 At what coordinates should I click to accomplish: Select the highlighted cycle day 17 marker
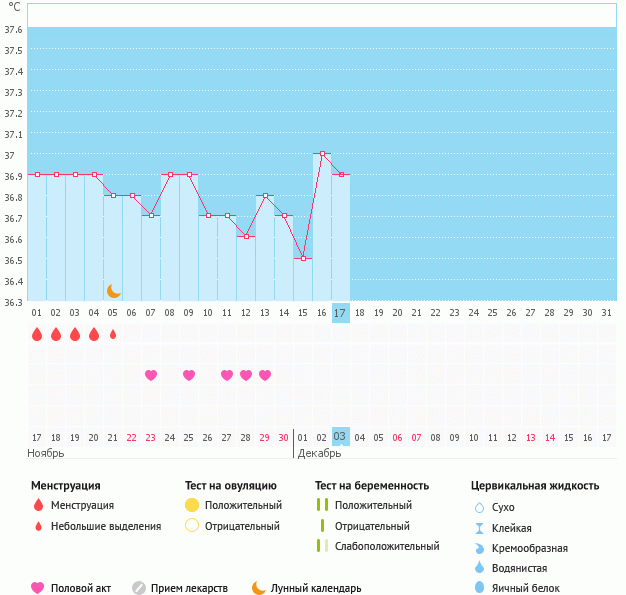[x=340, y=313]
